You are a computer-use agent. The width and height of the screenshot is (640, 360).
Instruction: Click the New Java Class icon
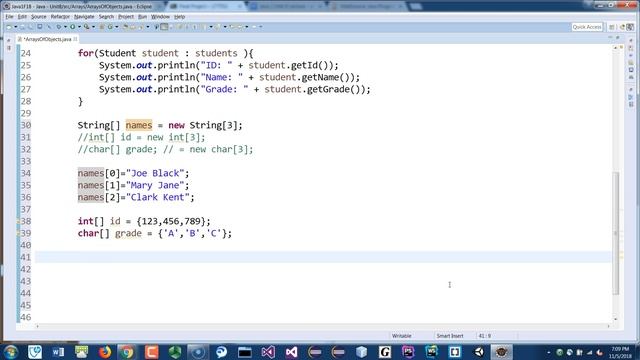(x=110, y=27)
